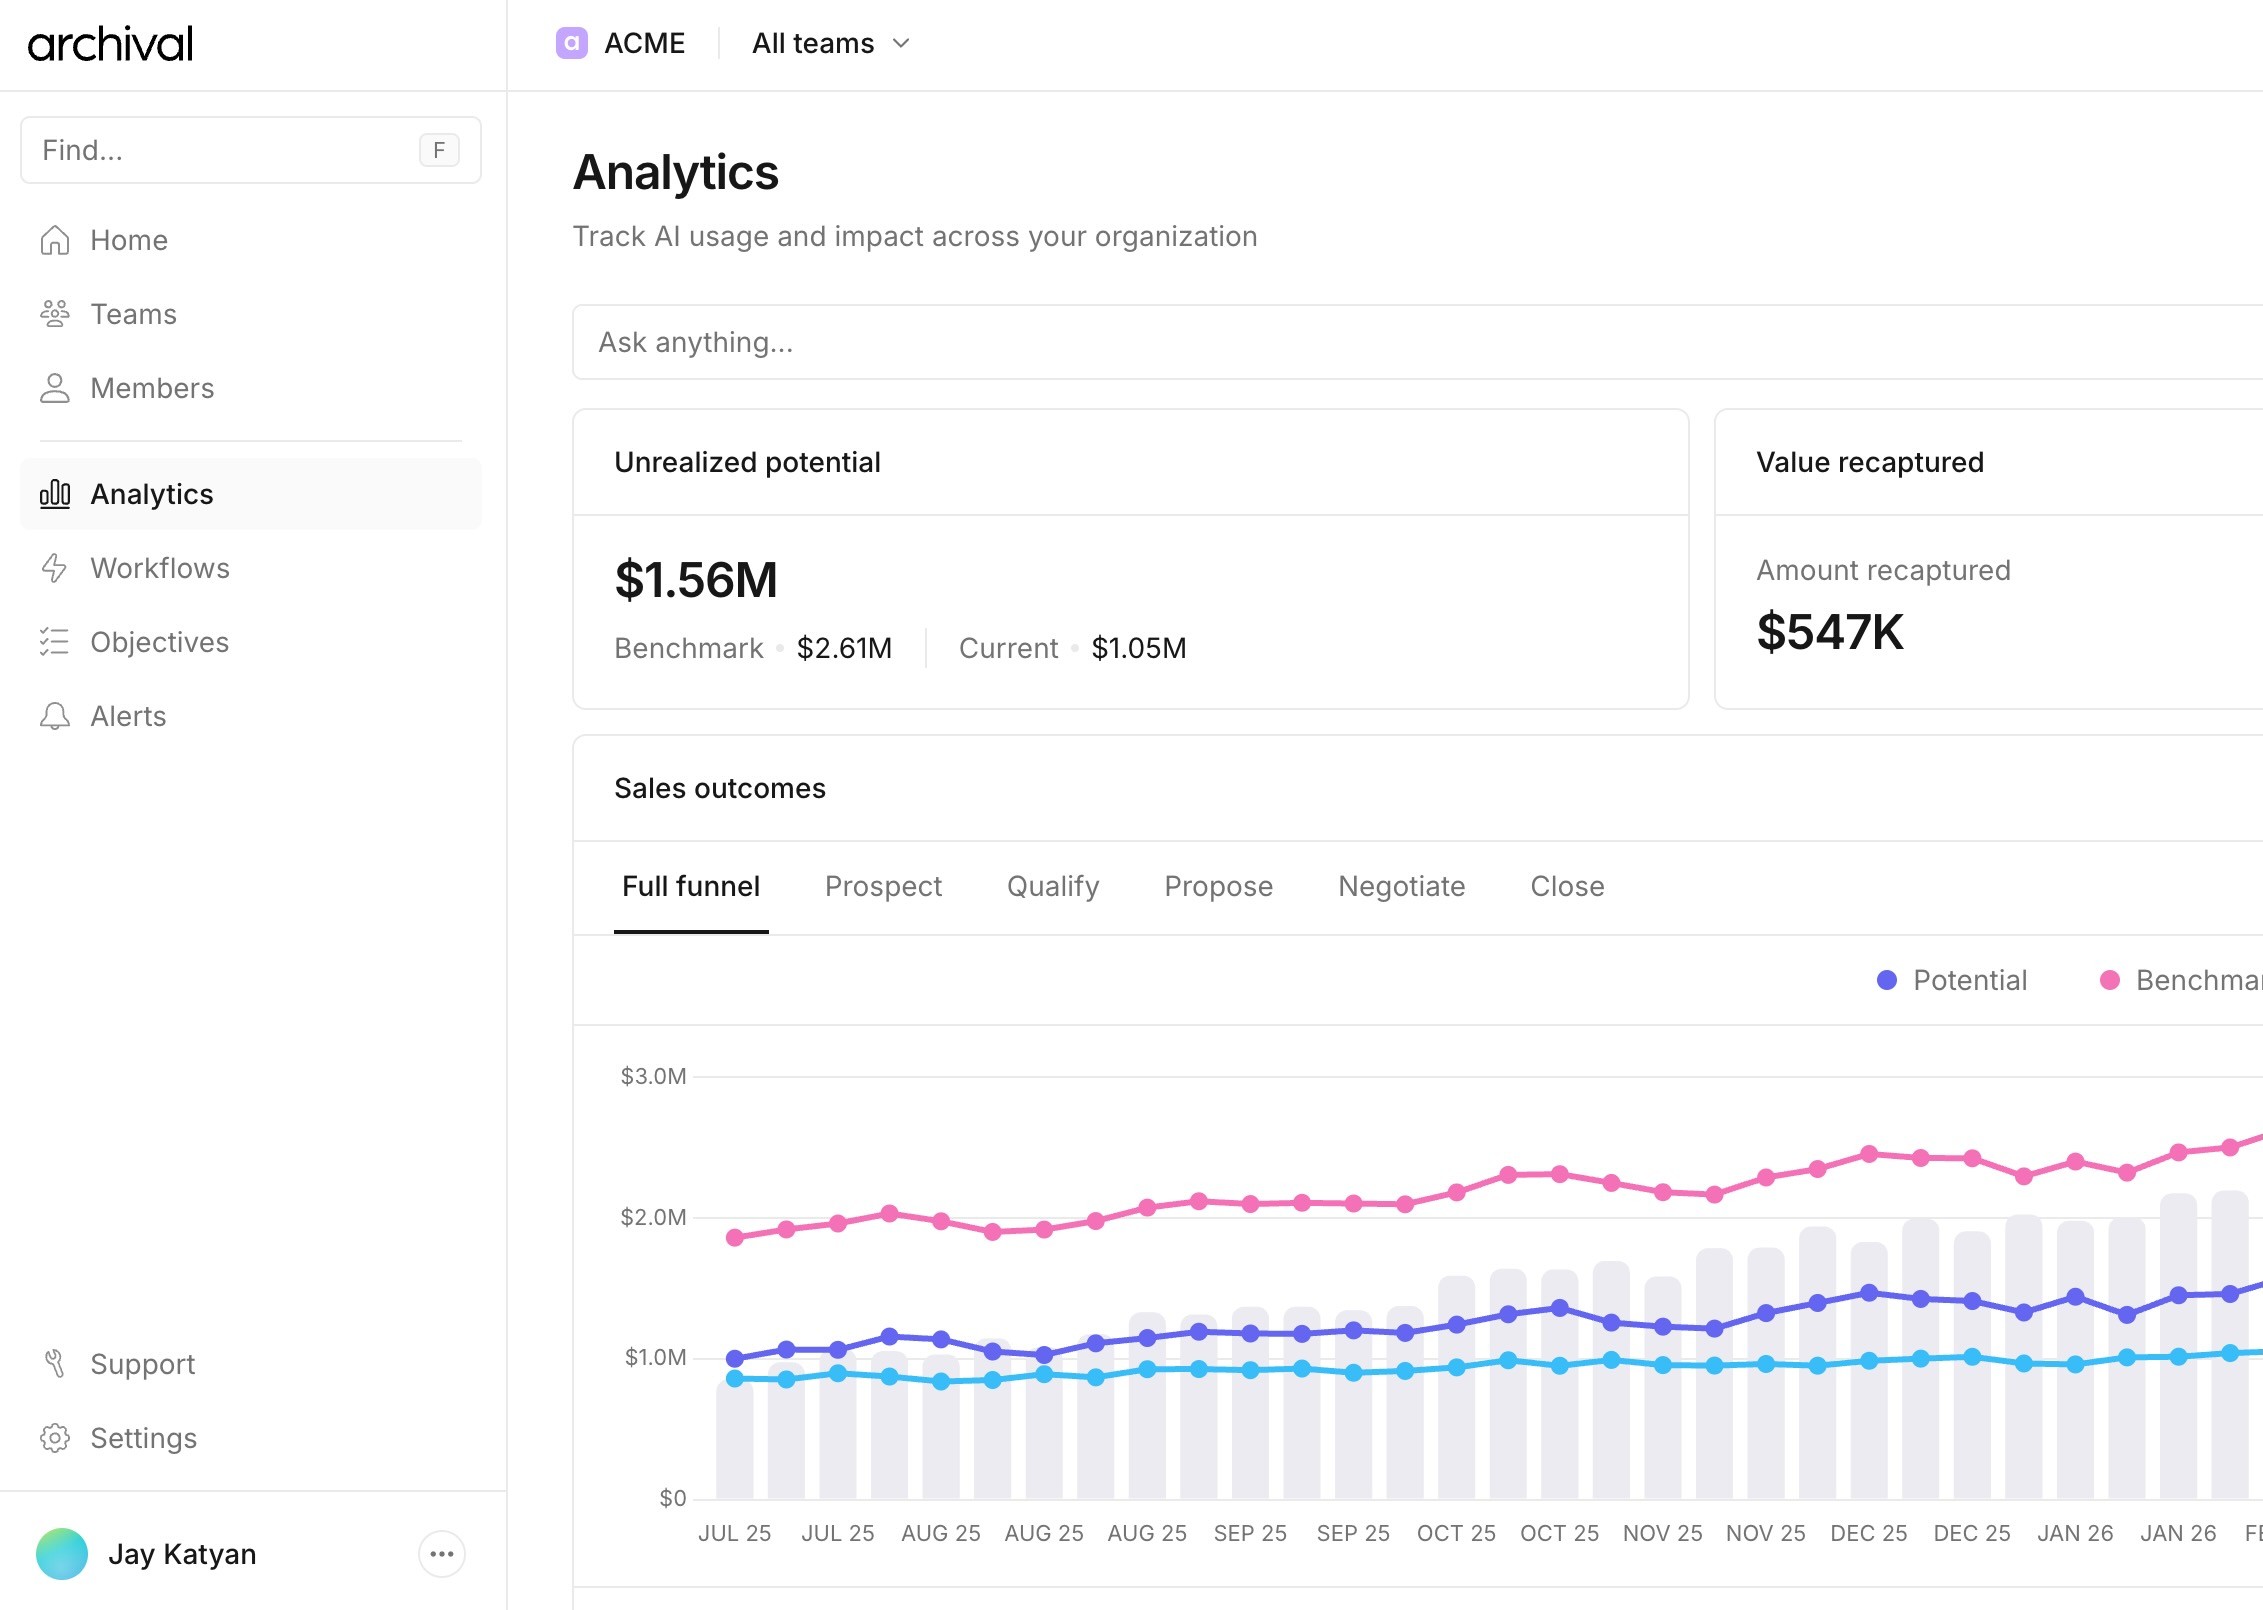Click the Analytics bar chart icon
The image size is (2263, 1610).
55,494
